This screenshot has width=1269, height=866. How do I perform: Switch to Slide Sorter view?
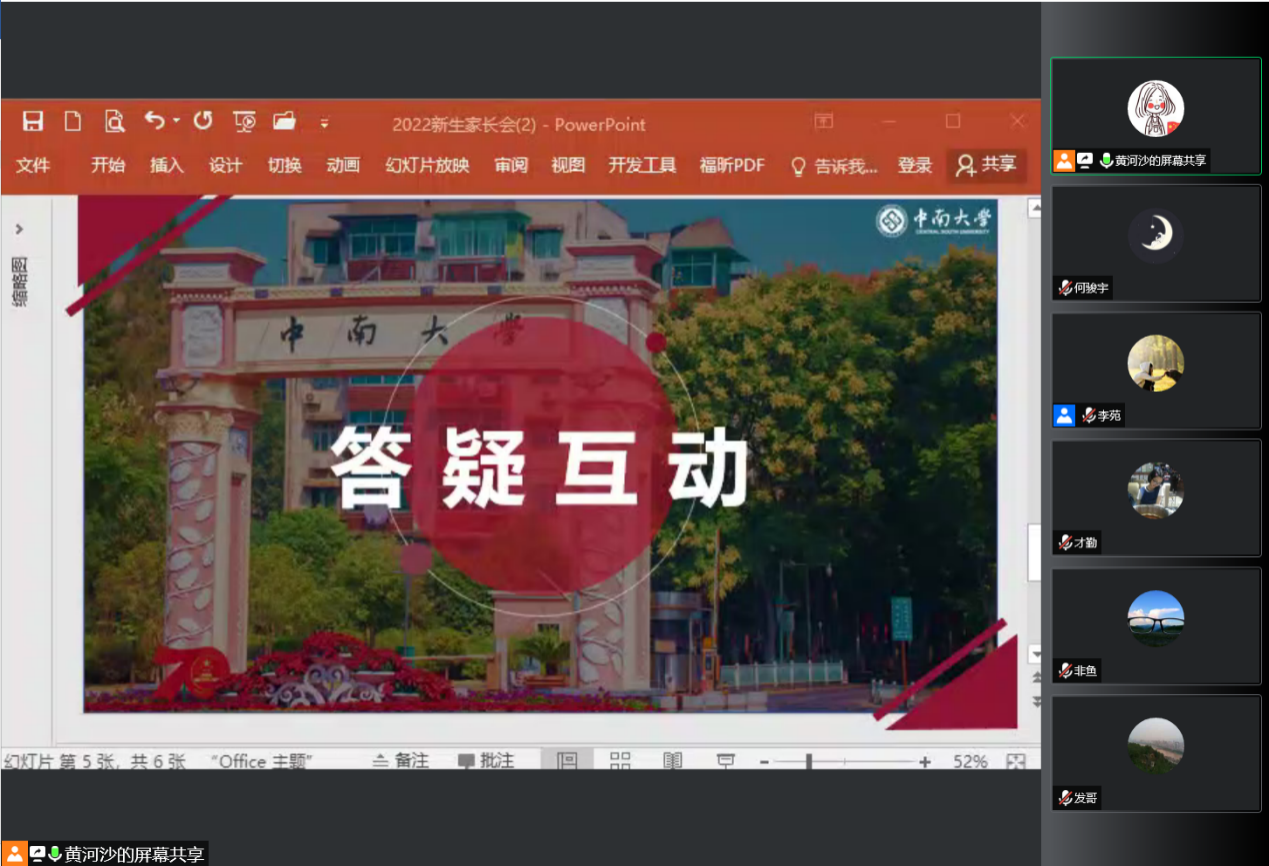620,761
